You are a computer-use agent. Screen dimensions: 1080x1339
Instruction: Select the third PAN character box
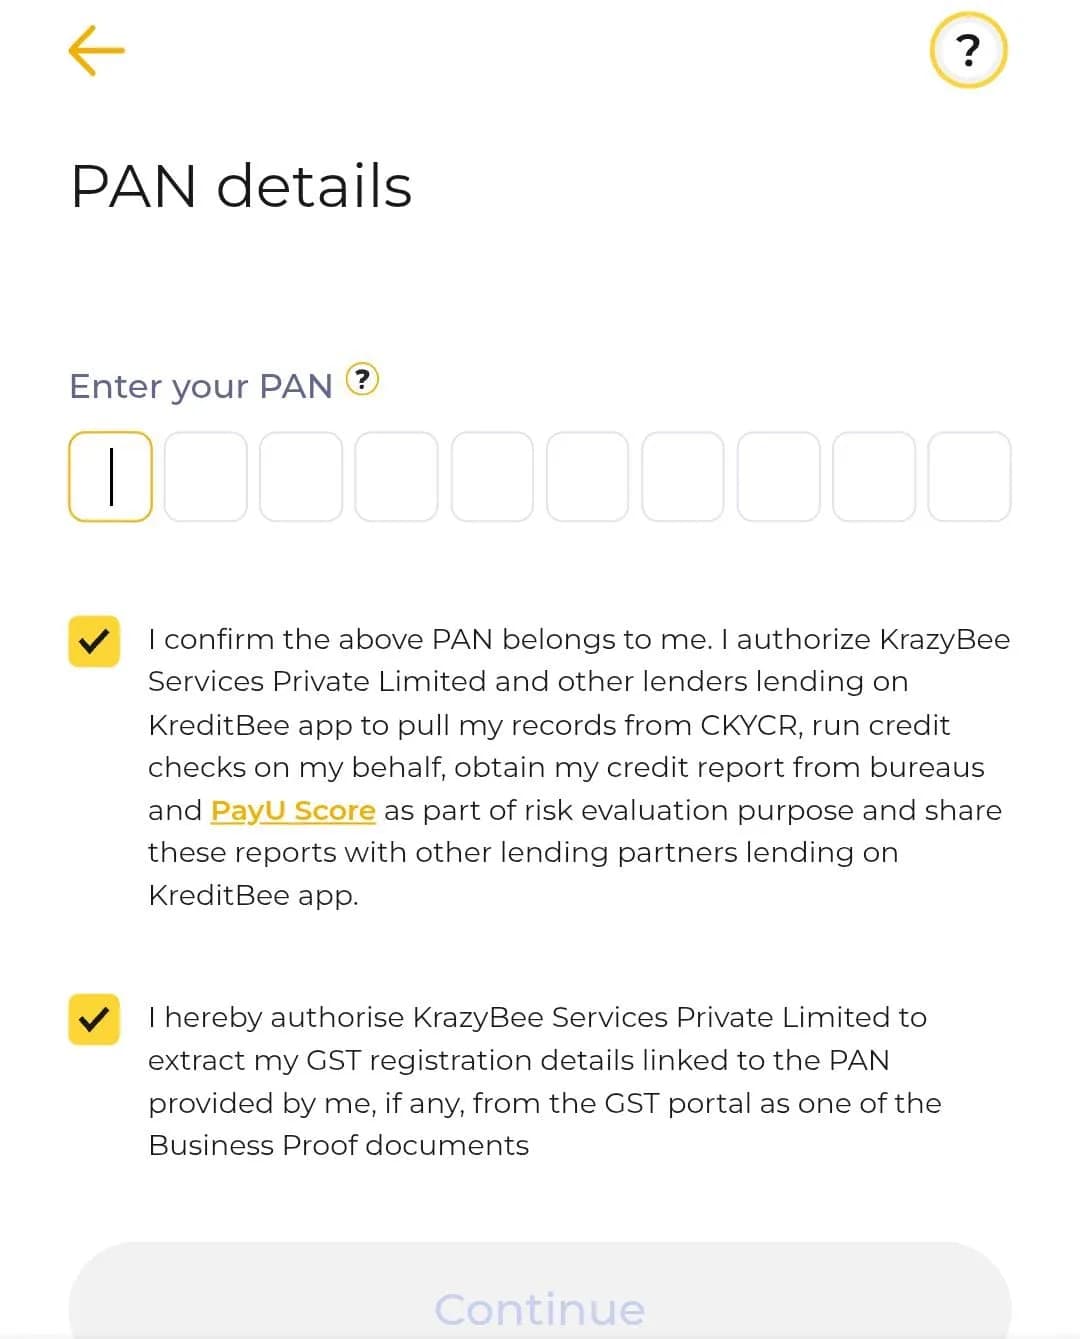point(301,476)
